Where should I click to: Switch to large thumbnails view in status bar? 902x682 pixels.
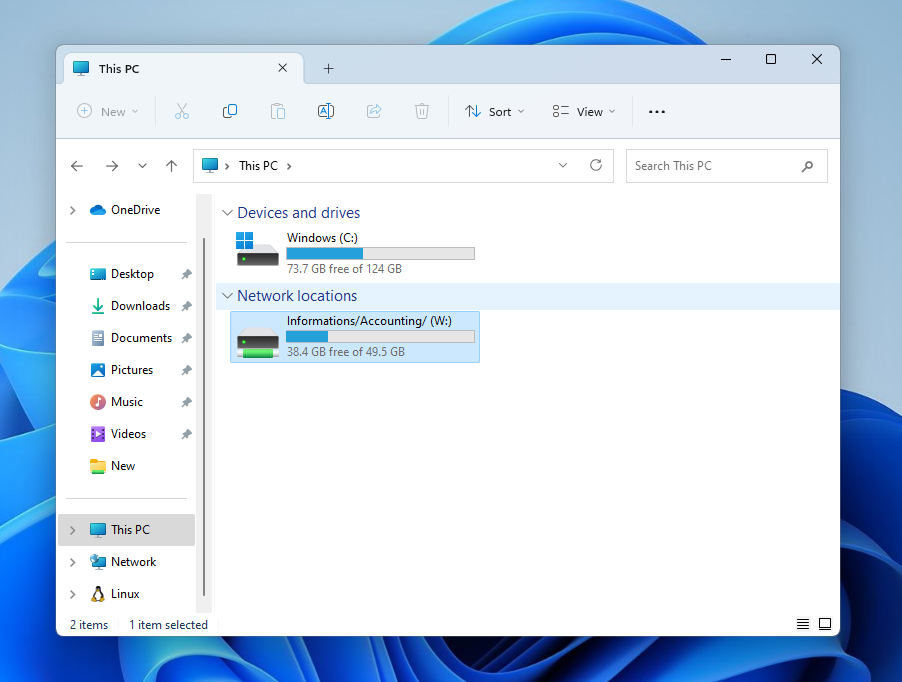[x=825, y=624]
